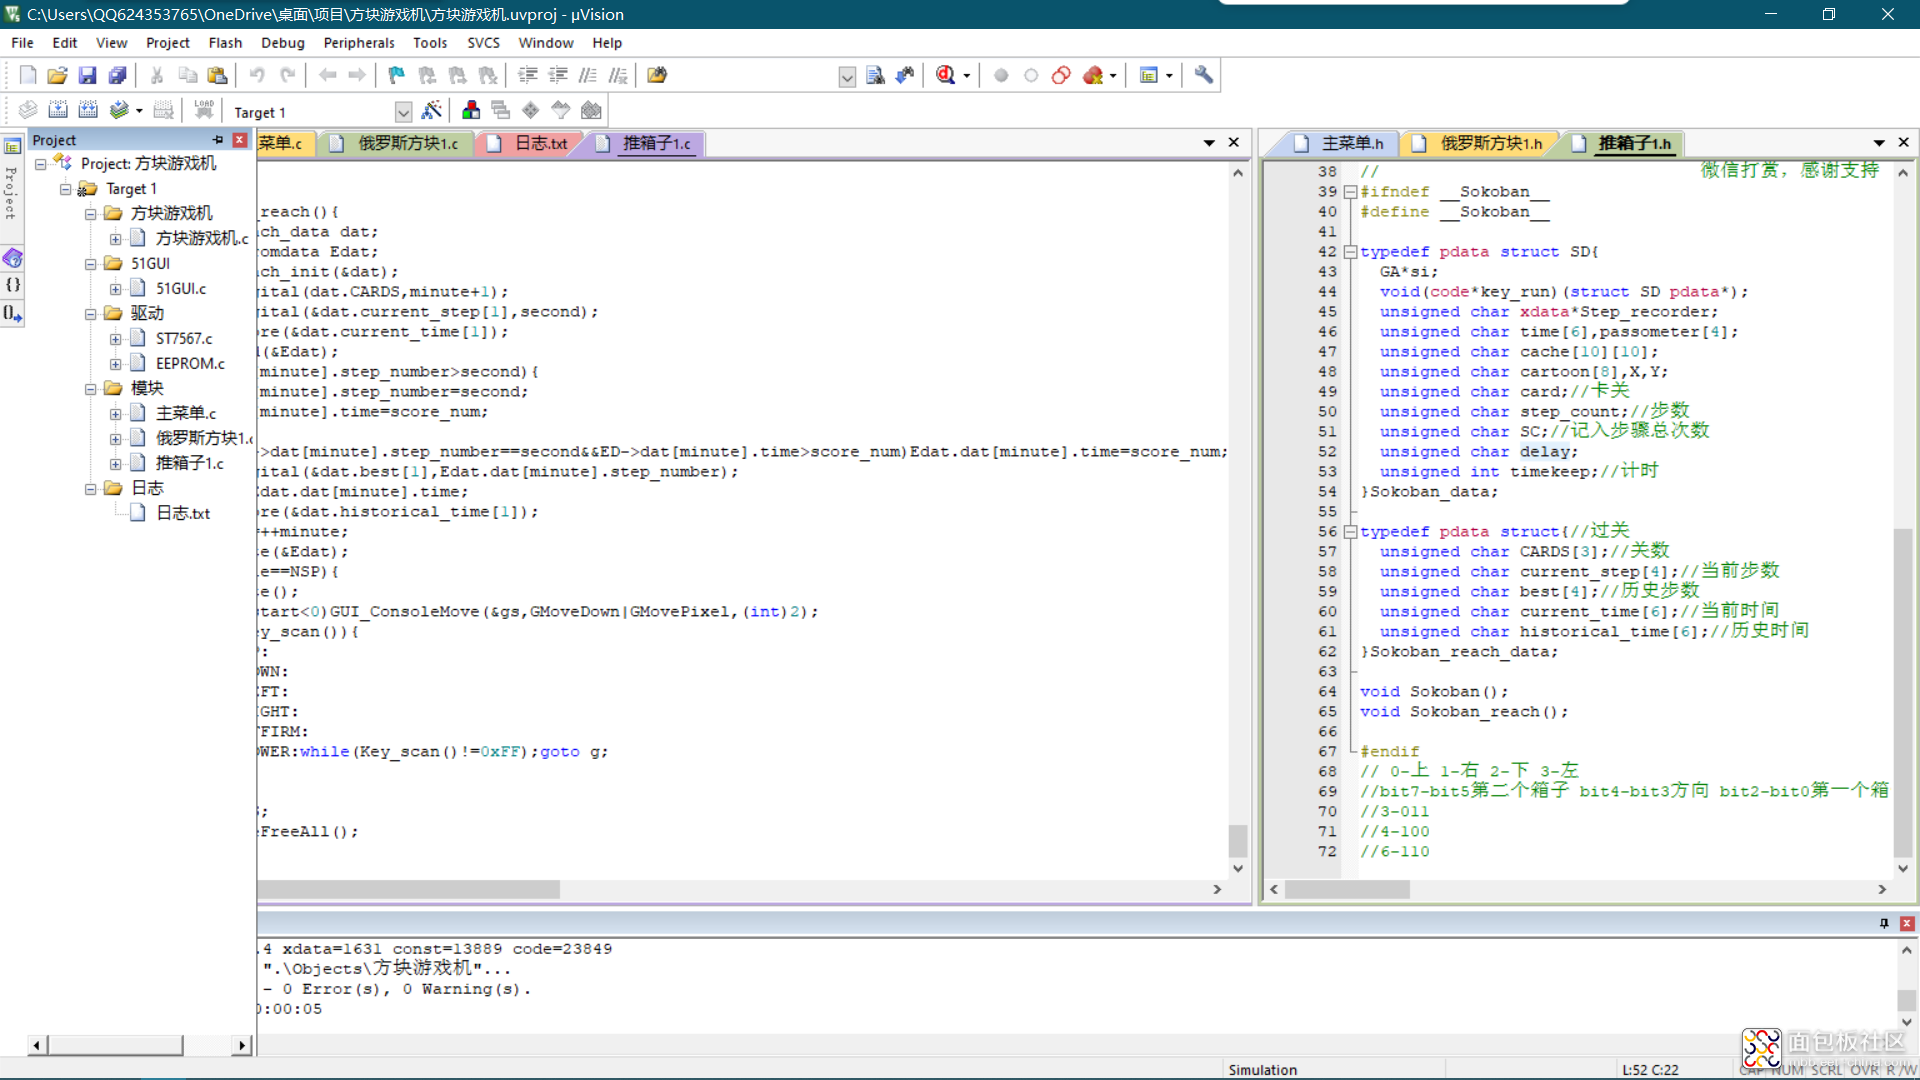Kill all breakpoints icon
The image size is (1920, 1080).
[x=1093, y=75]
